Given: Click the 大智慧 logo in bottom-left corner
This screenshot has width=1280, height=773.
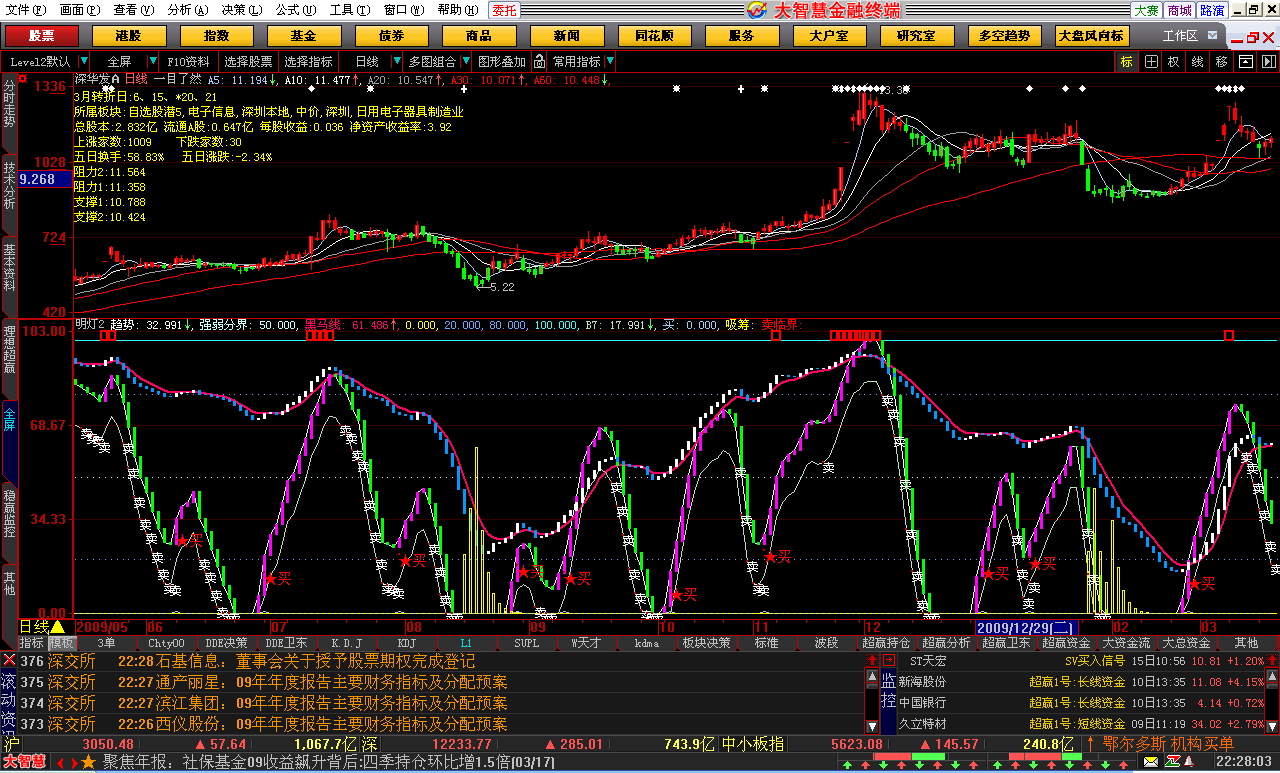Looking at the screenshot, I should coord(24,763).
